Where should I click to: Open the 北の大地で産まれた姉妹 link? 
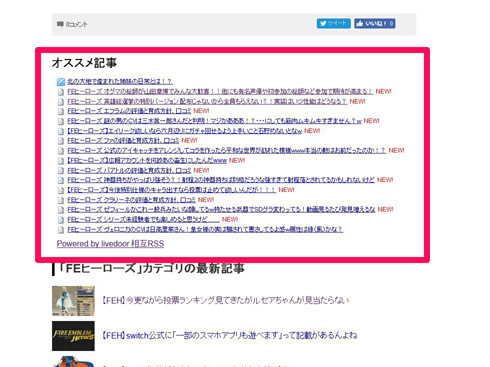(x=120, y=81)
